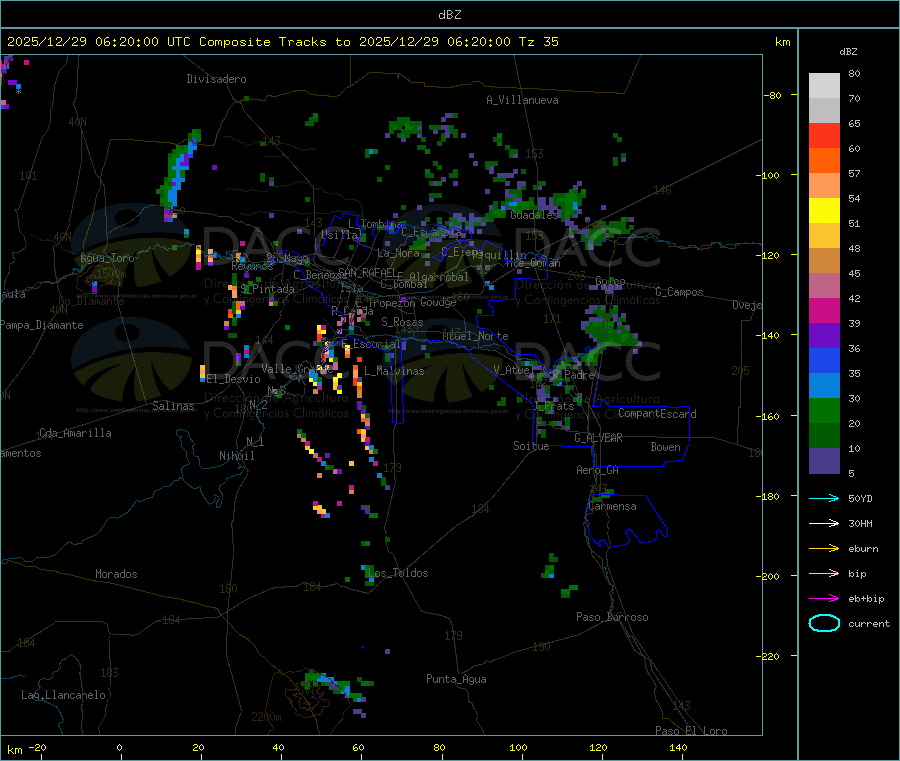Click the CompantEscard map label

coord(657,414)
